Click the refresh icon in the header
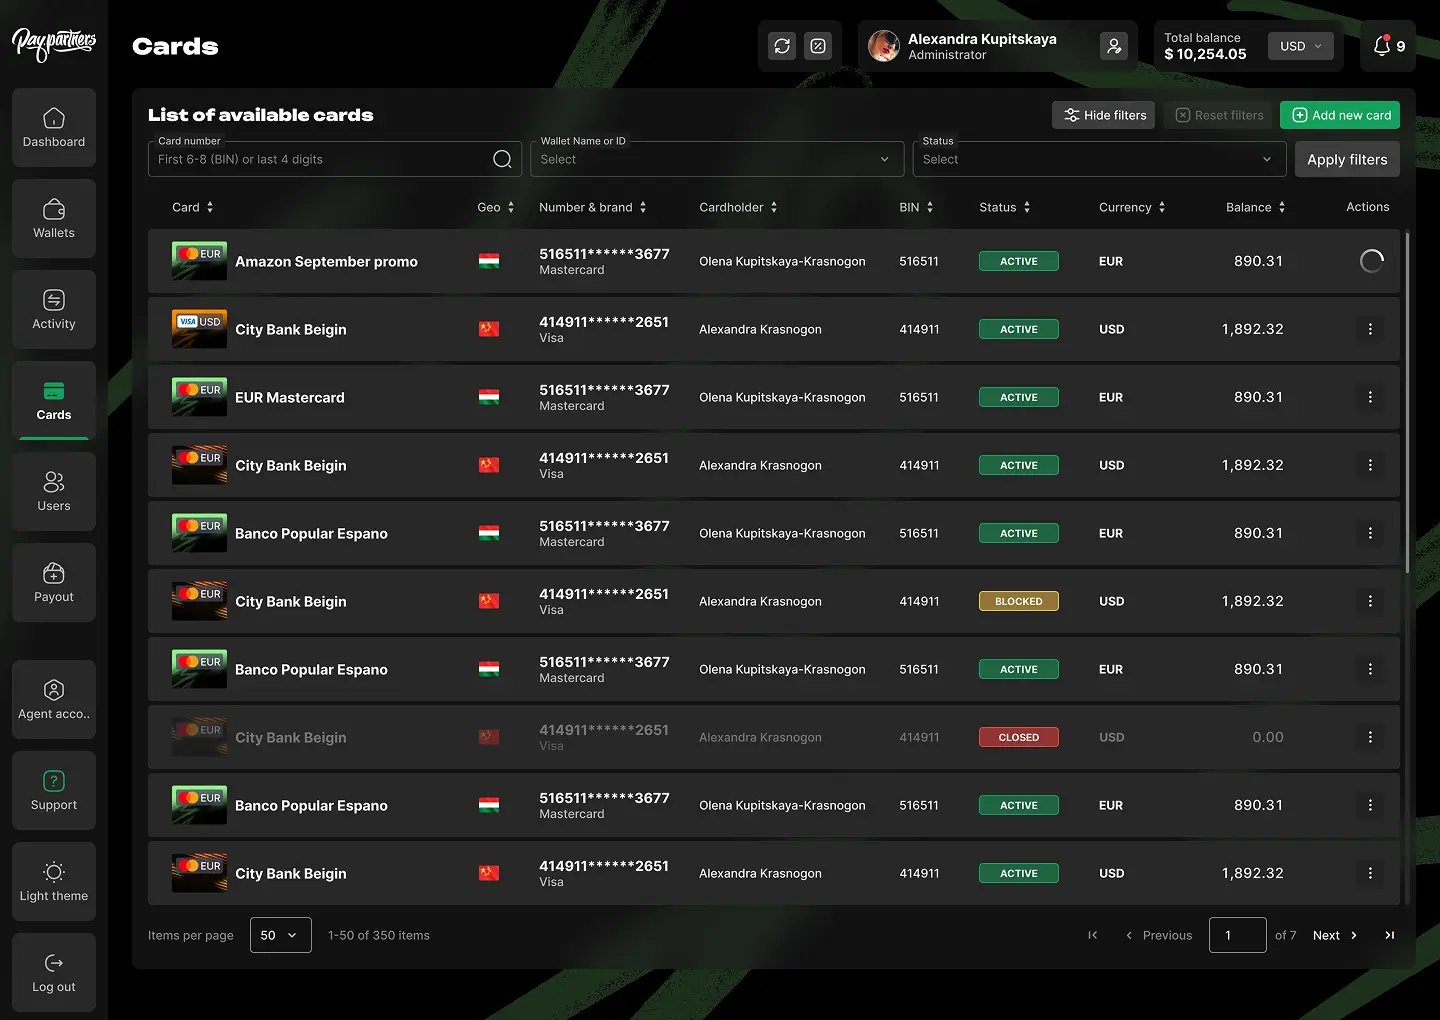Screen dimensions: 1440x1020 (x=782, y=46)
